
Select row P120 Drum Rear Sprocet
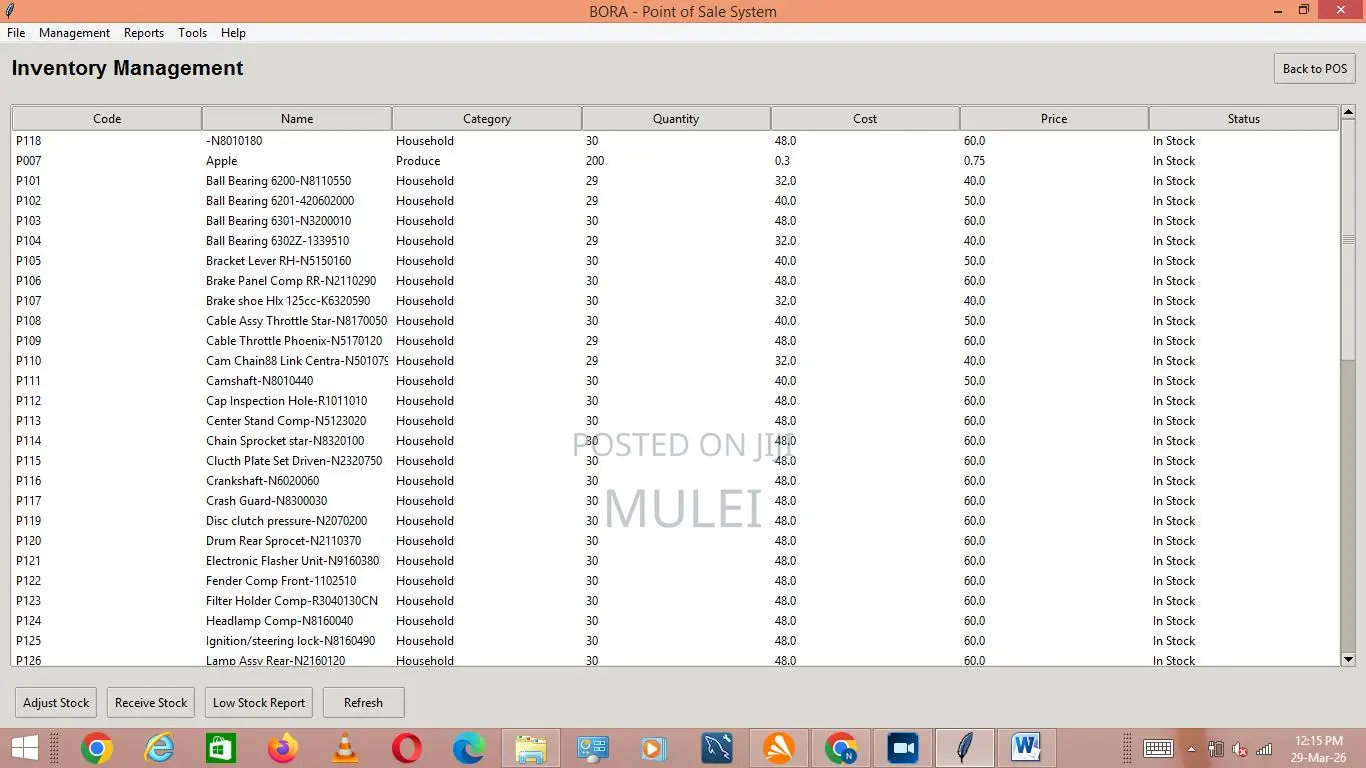point(675,541)
